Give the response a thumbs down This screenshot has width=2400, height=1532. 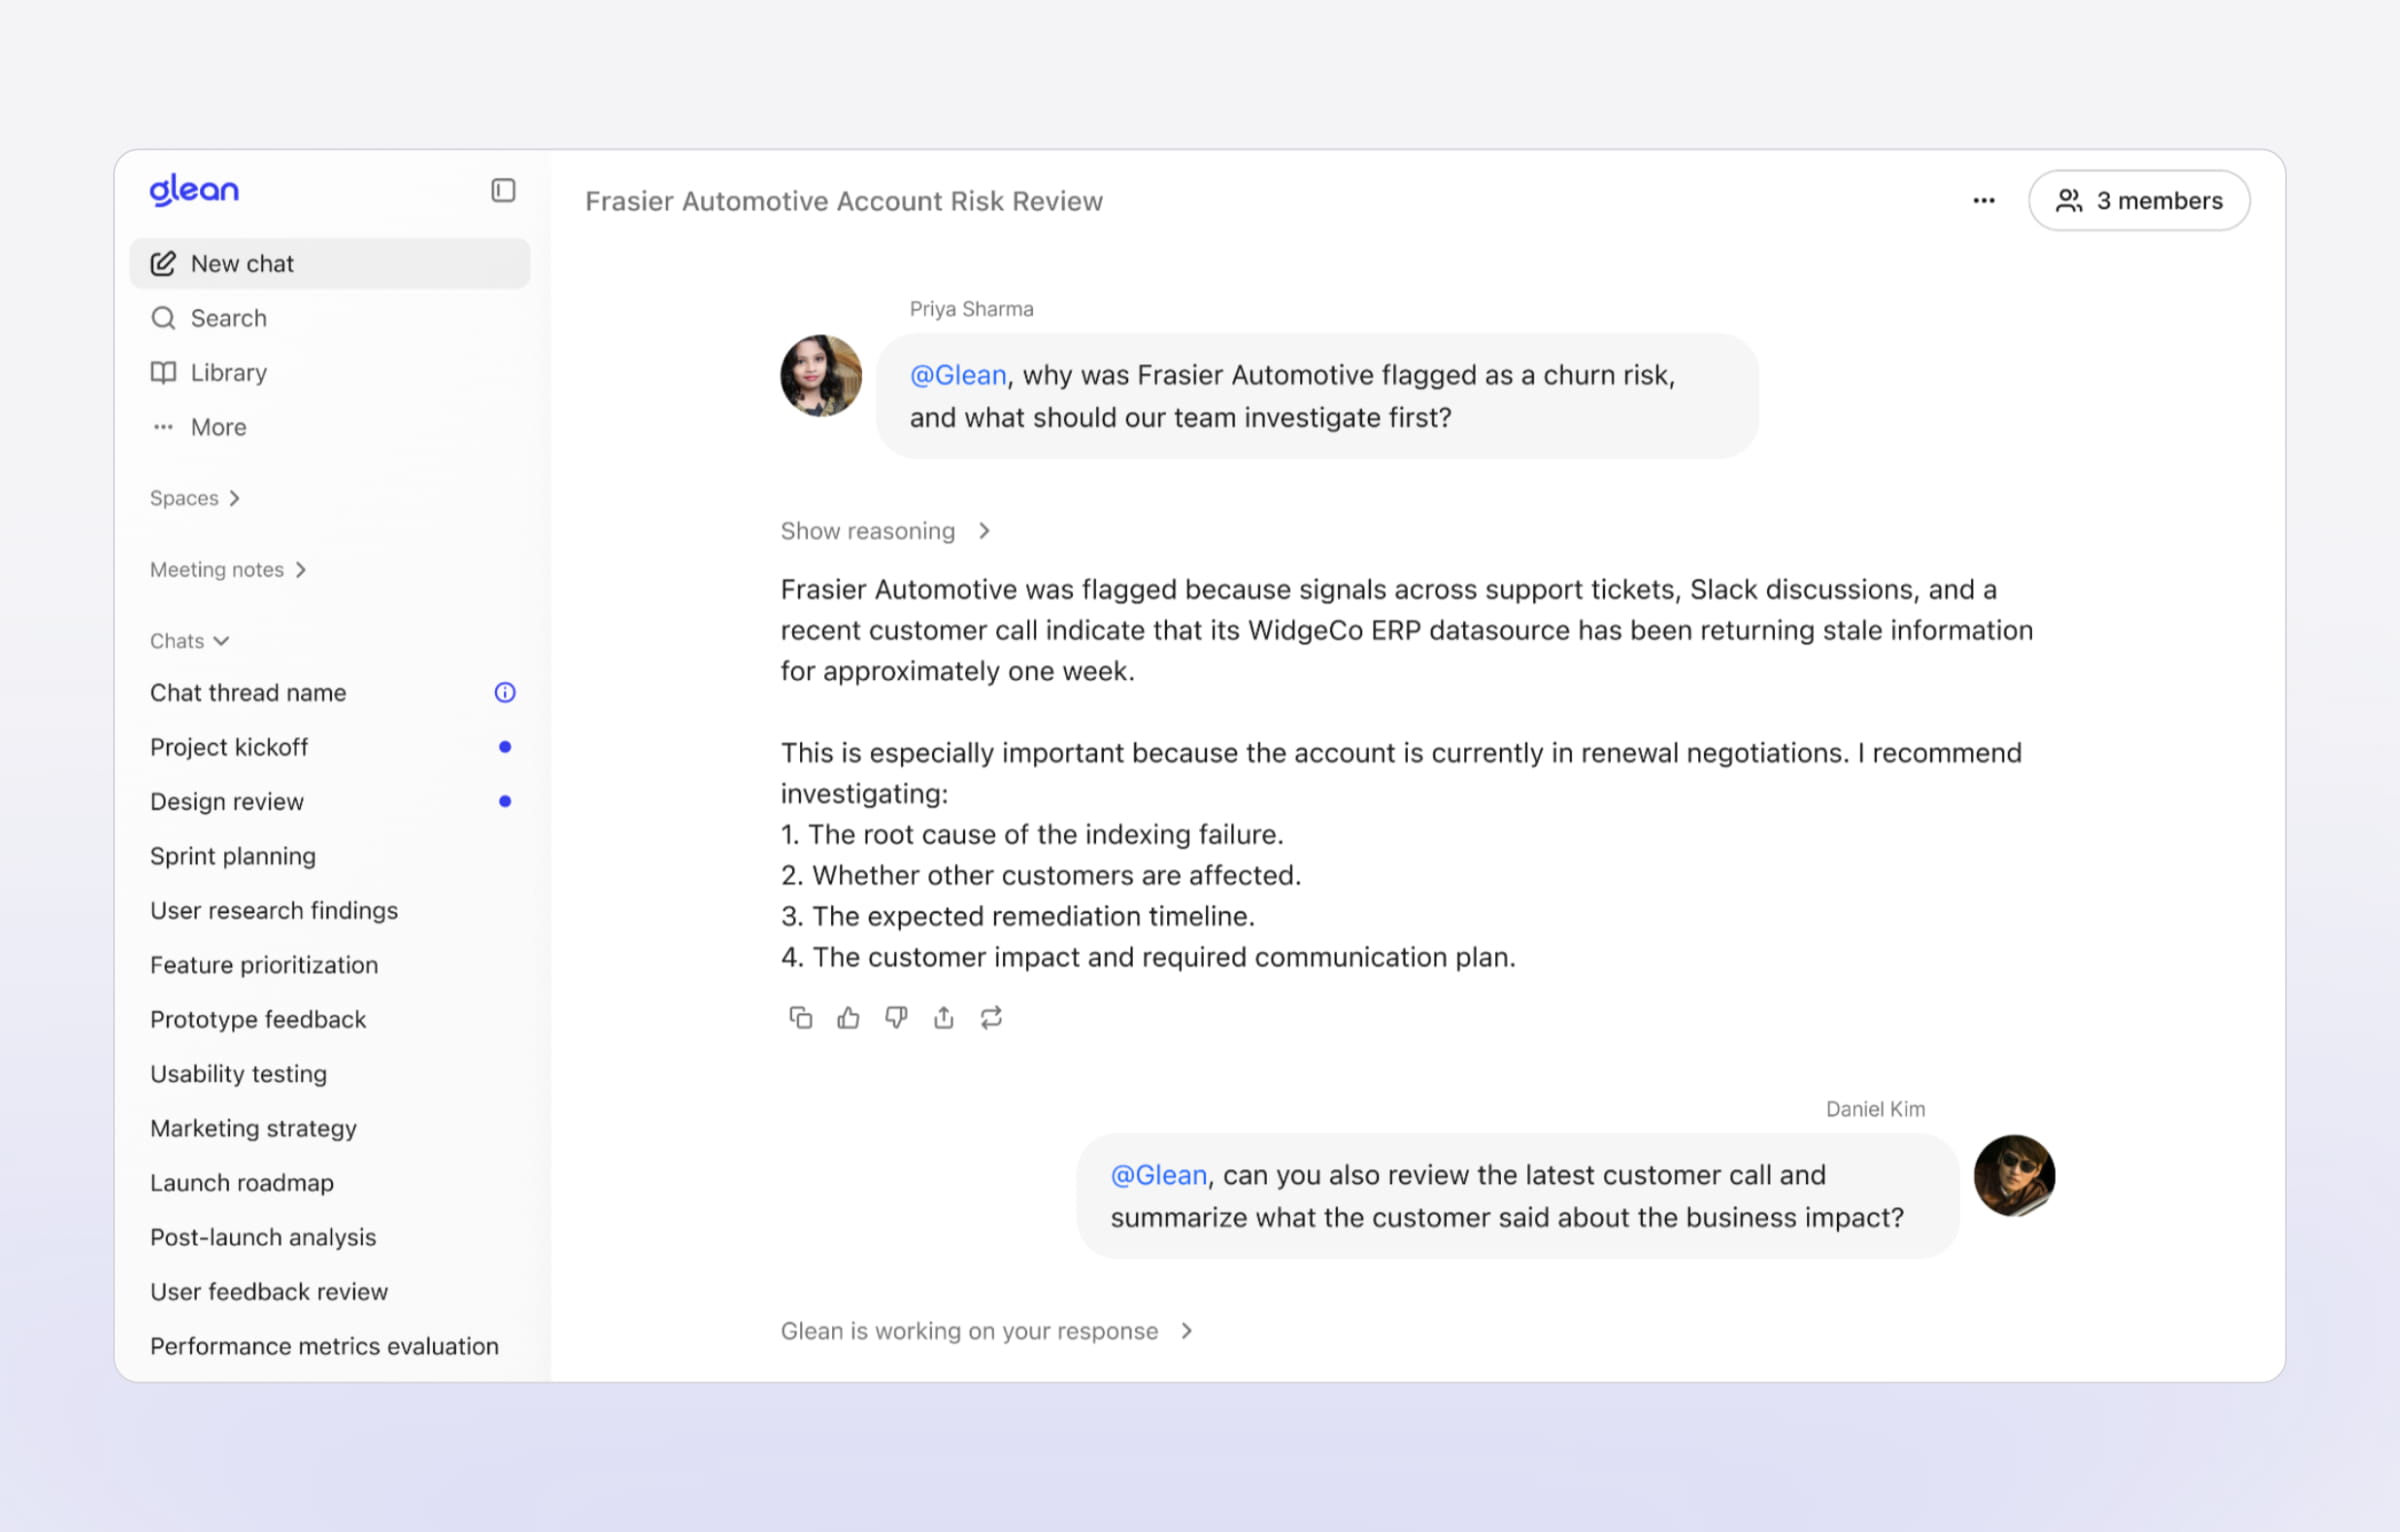tap(896, 1018)
